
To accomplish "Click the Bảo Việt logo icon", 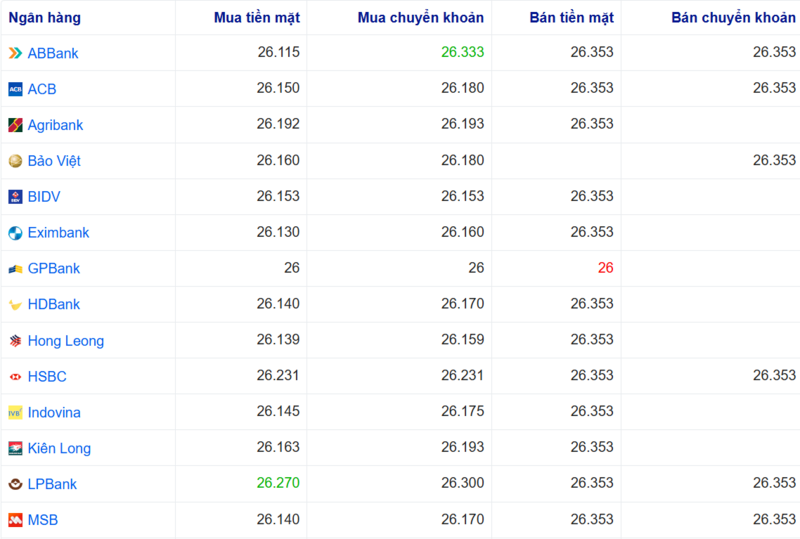I will pyautogui.click(x=15, y=161).
